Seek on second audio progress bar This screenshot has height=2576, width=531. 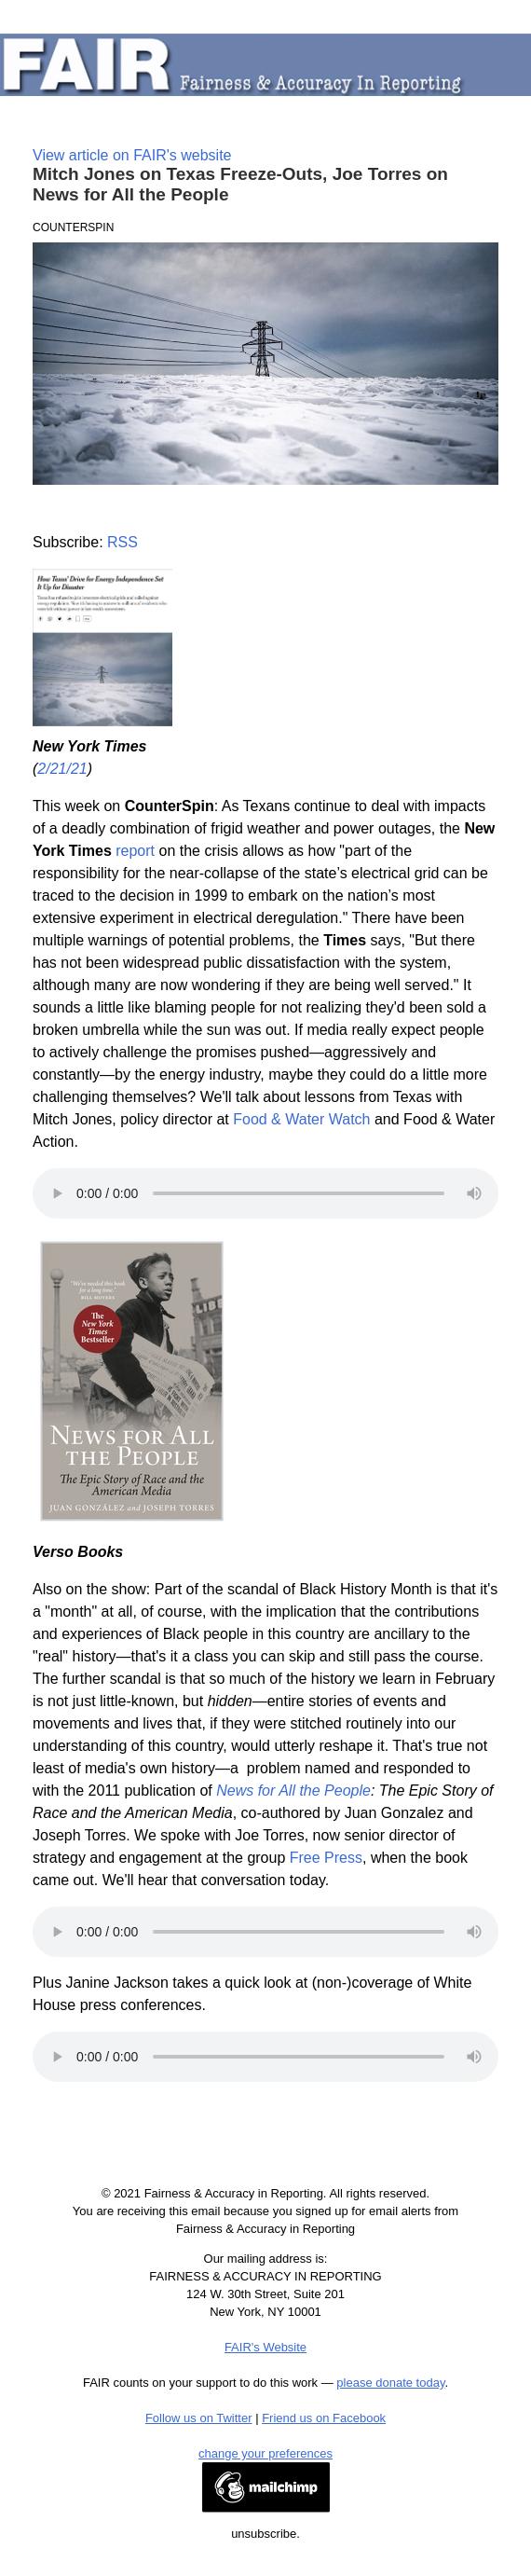[298, 1932]
